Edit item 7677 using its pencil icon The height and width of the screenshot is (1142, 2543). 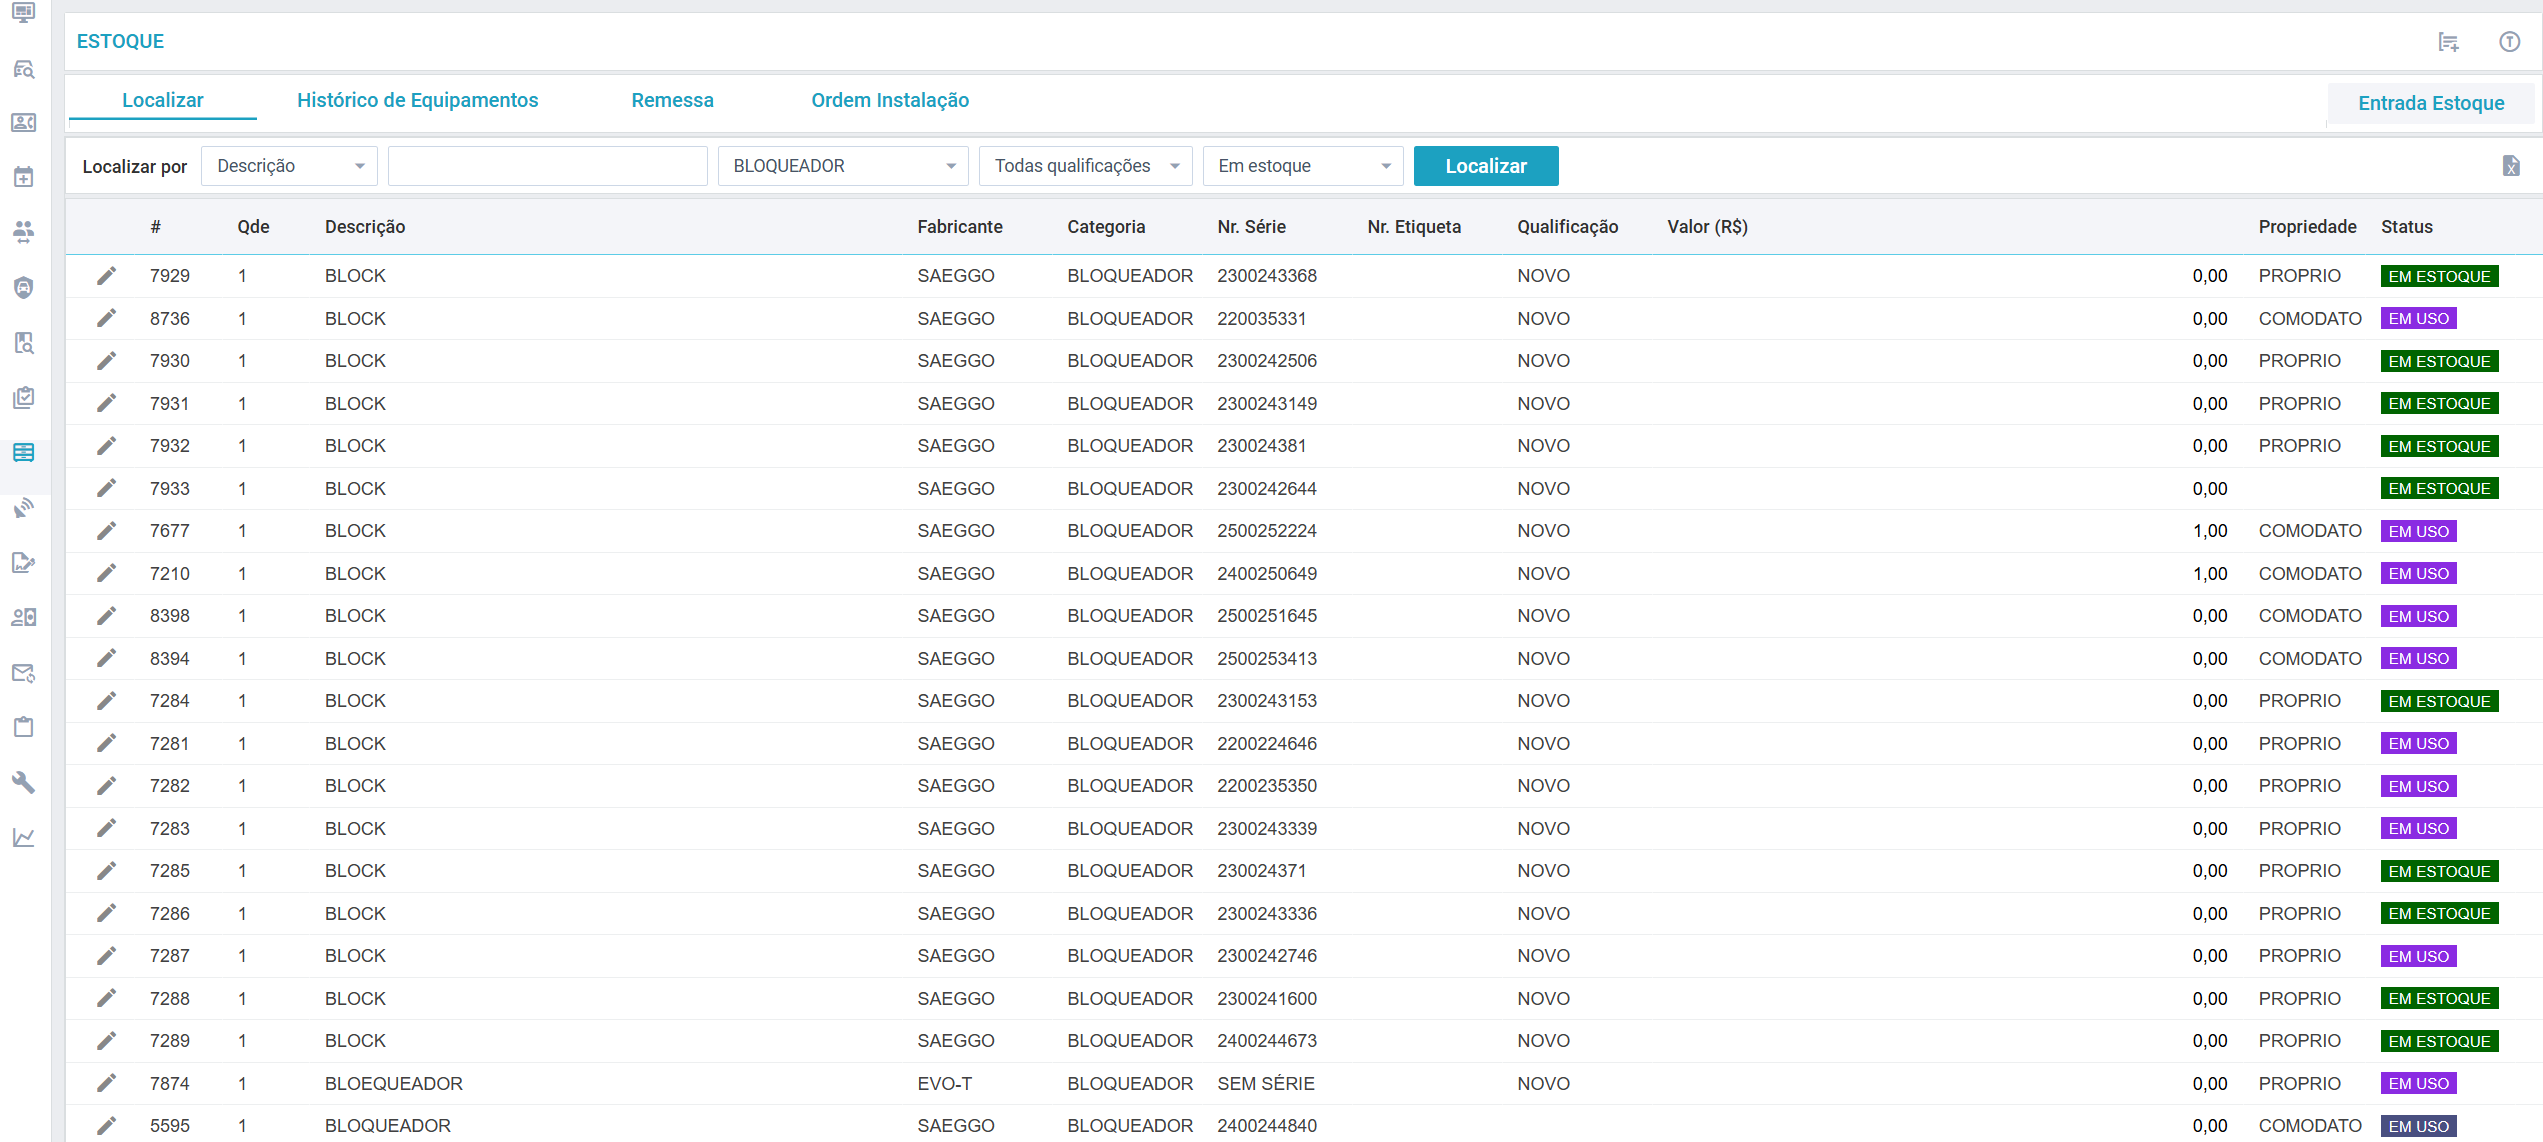[x=106, y=531]
